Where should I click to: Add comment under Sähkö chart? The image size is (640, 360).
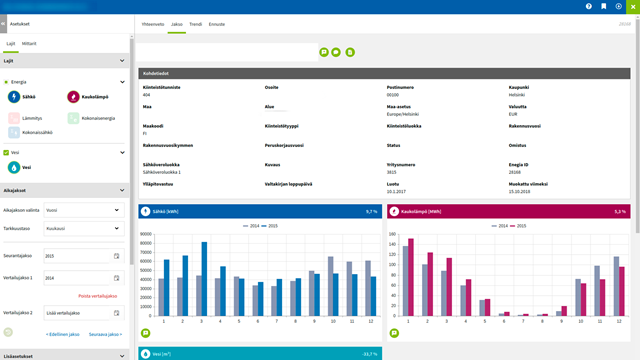pos(146,333)
